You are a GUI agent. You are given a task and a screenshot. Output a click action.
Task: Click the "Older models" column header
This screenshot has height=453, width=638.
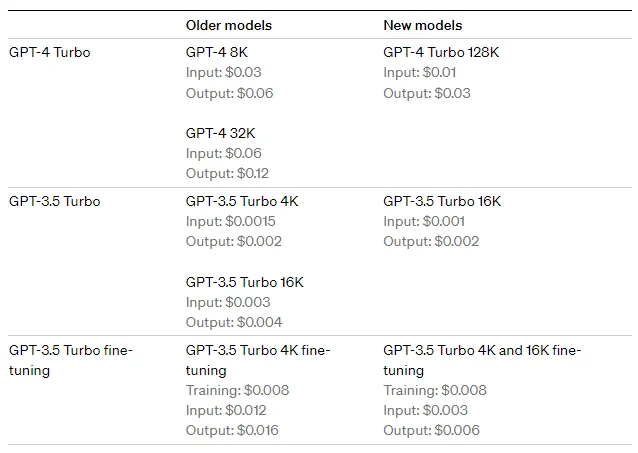(228, 24)
